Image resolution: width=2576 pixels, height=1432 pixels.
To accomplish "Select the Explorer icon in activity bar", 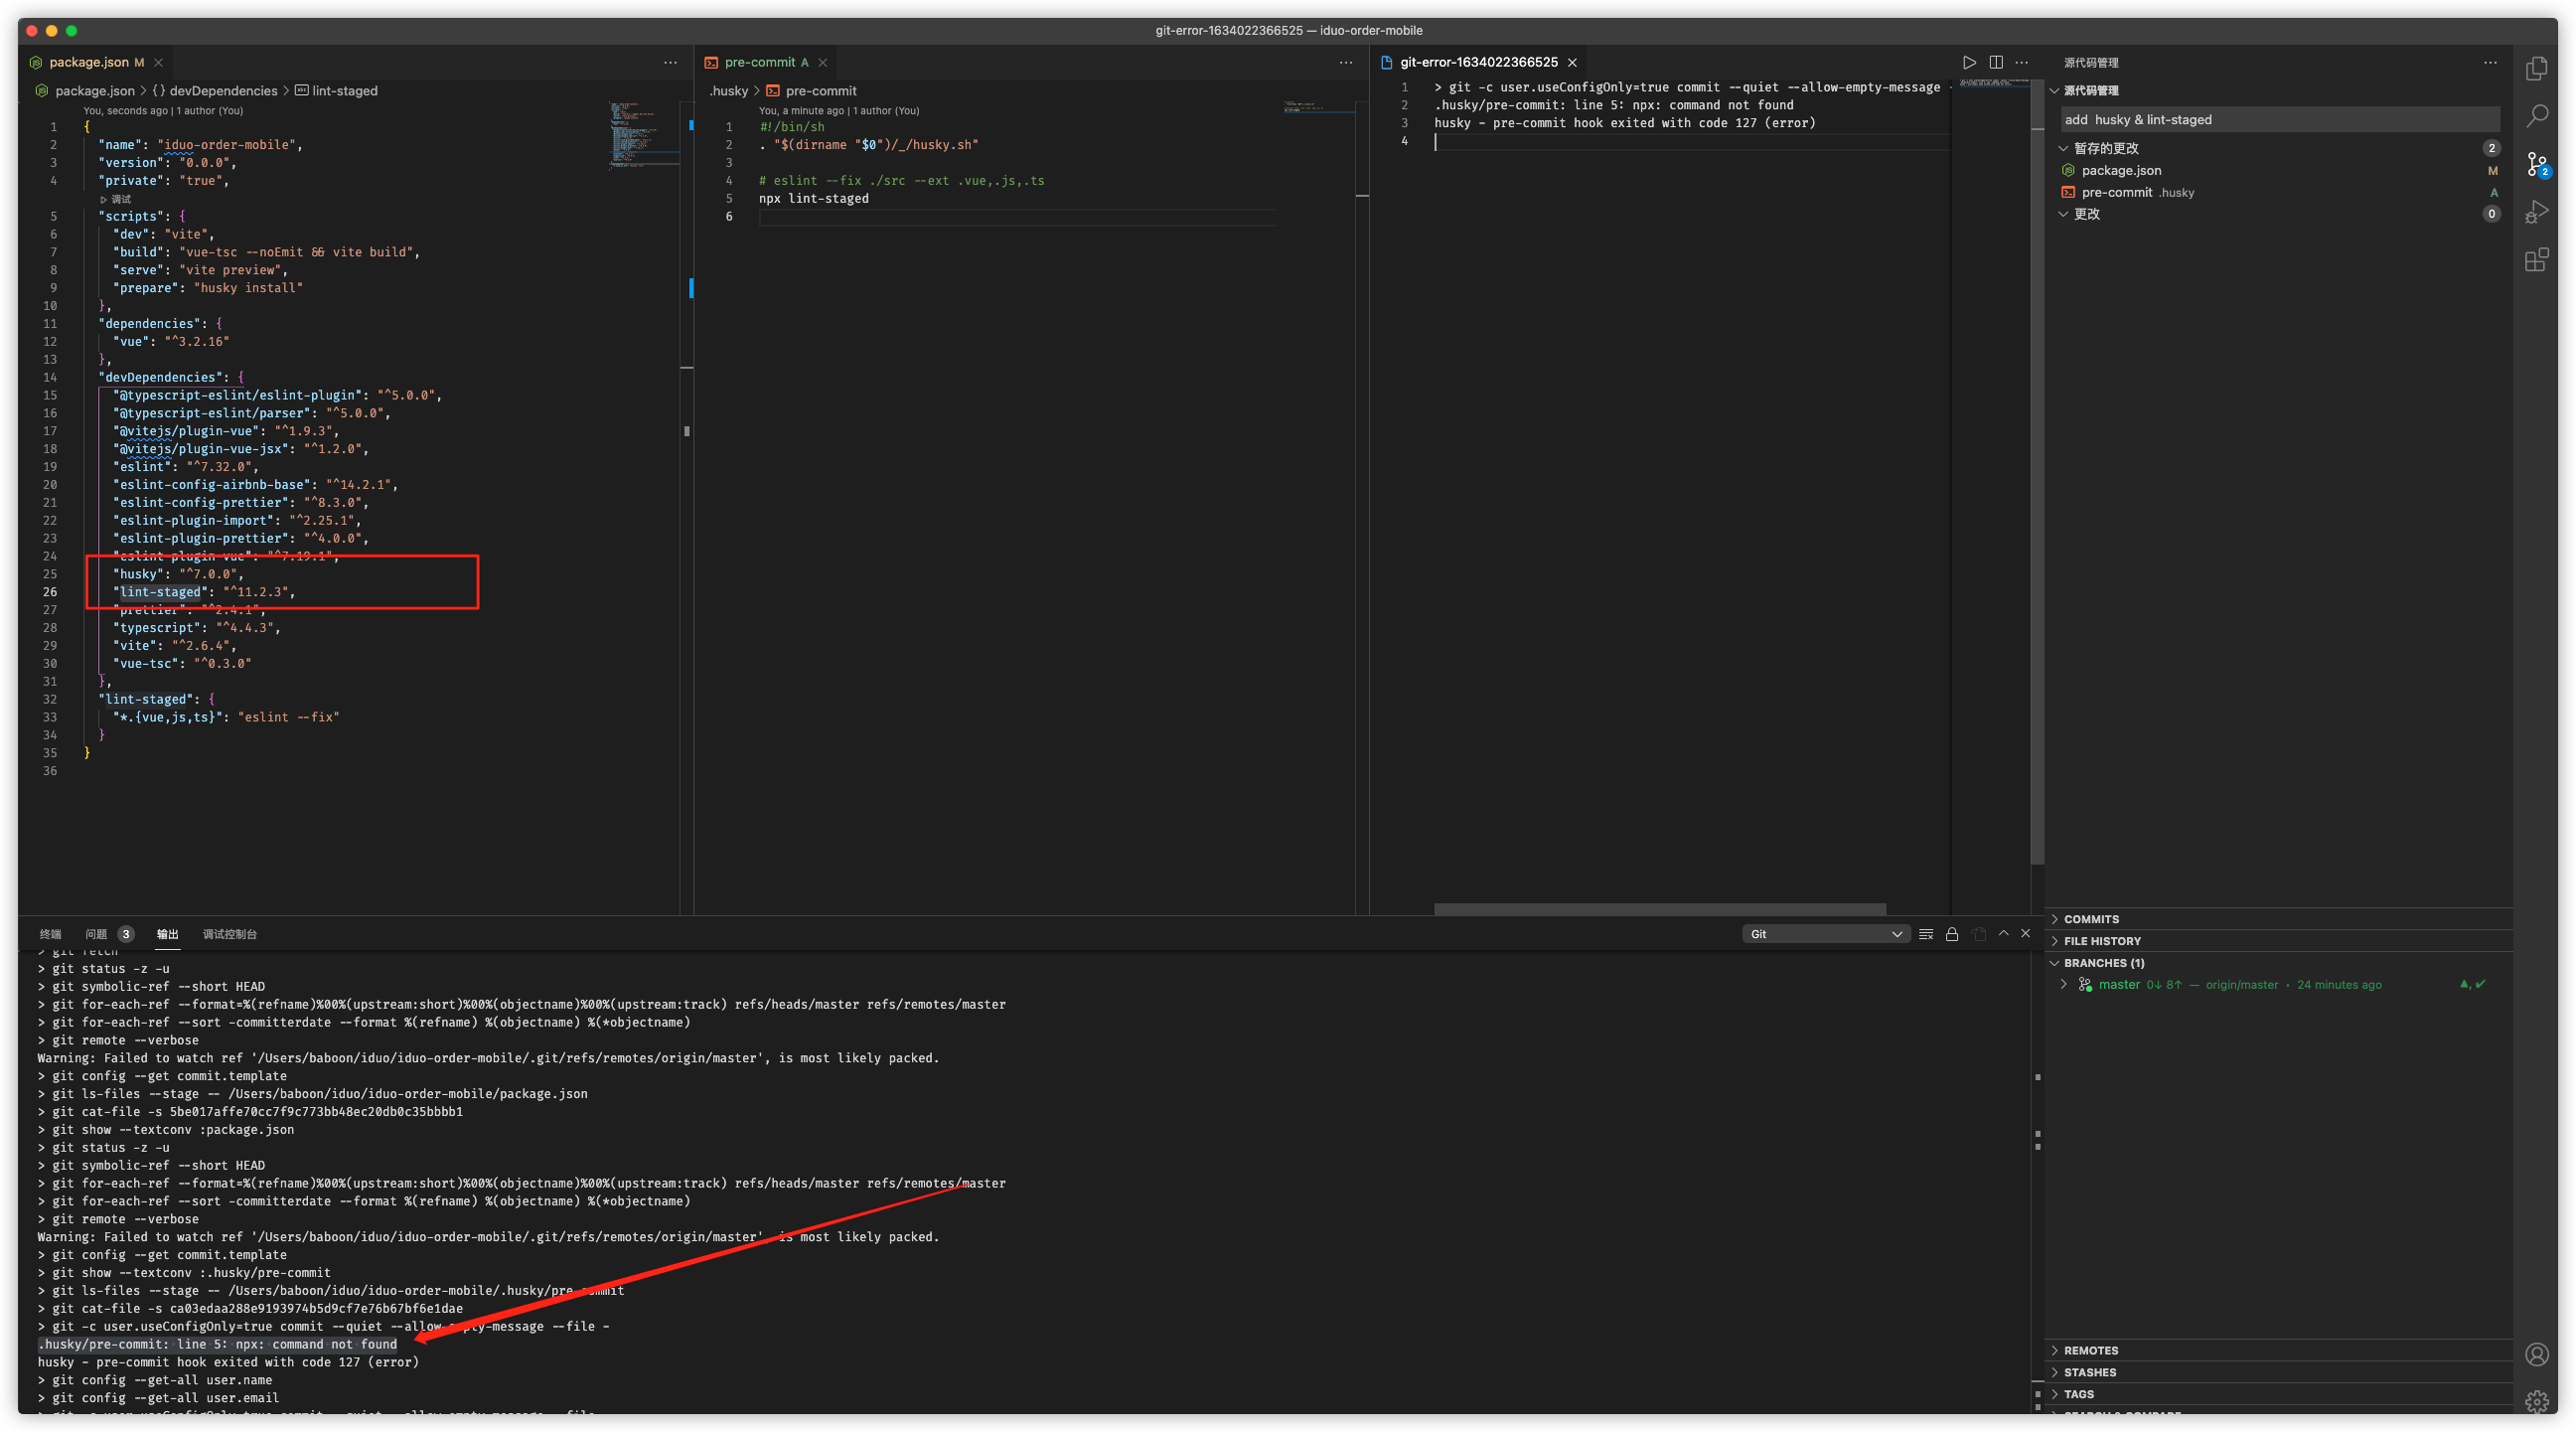I will coord(2538,68).
